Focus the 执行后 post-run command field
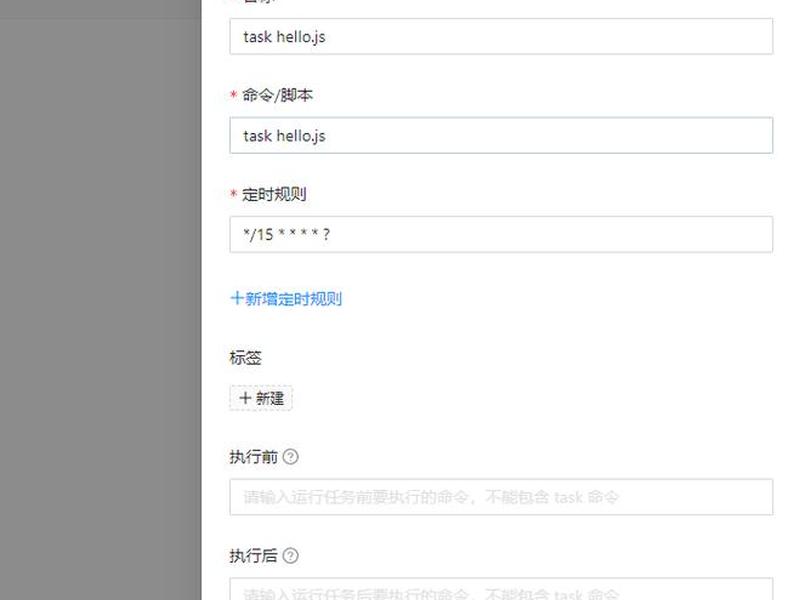Image resolution: width=800 pixels, height=600 pixels. pos(501,589)
